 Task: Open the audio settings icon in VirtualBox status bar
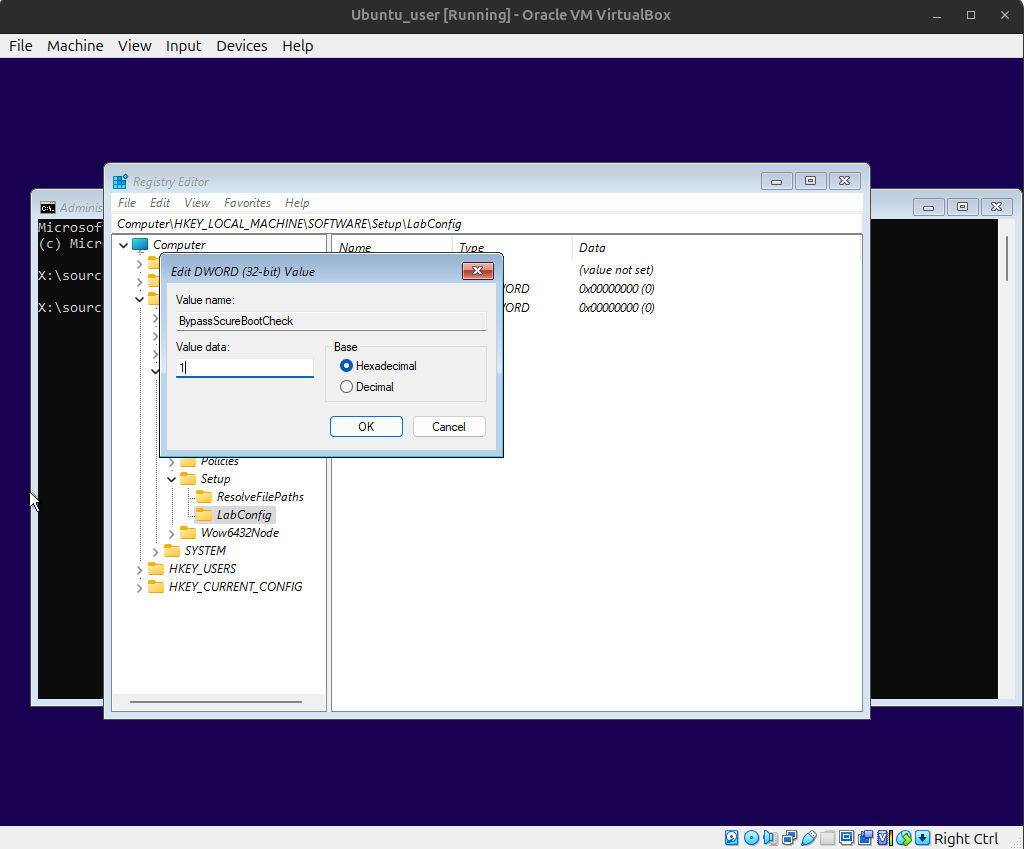[x=770, y=838]
